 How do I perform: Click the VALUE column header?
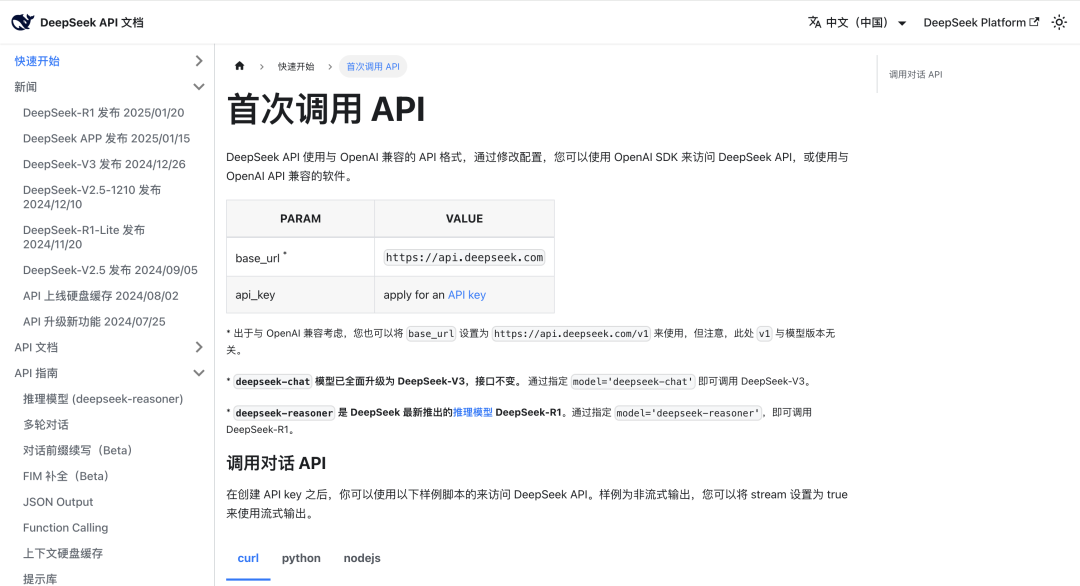[464, 218]
